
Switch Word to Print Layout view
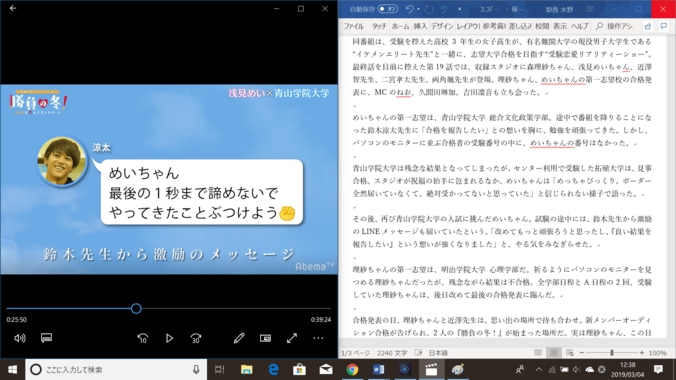click(554, 353)
